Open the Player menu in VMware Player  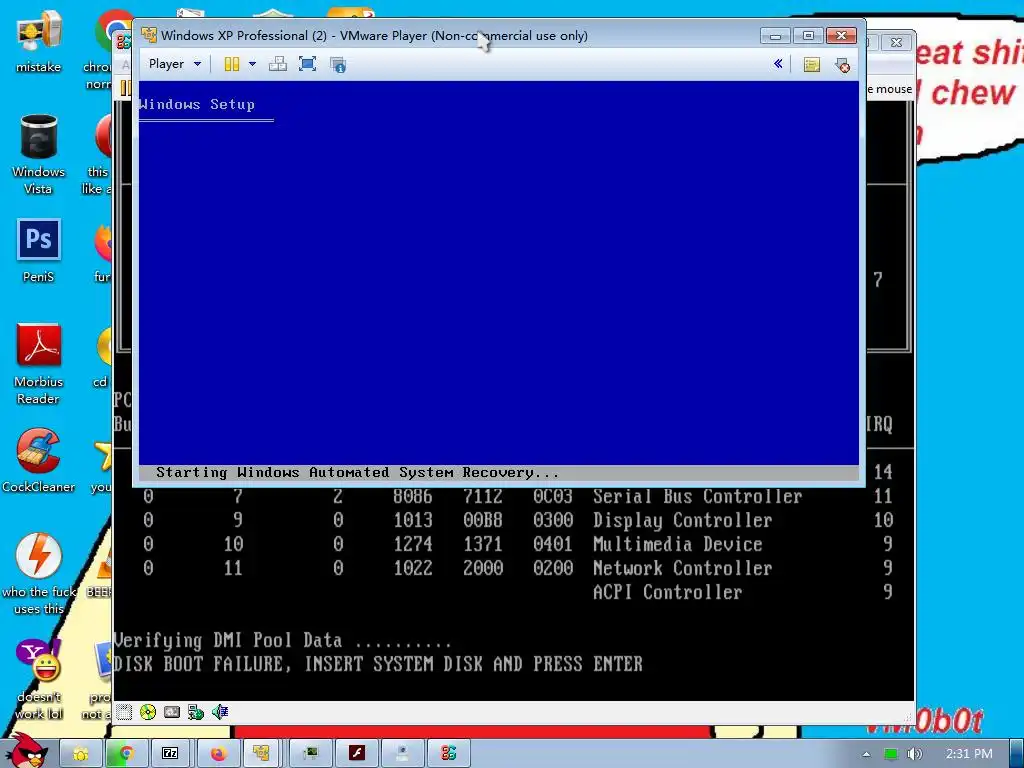coord(174,64)
